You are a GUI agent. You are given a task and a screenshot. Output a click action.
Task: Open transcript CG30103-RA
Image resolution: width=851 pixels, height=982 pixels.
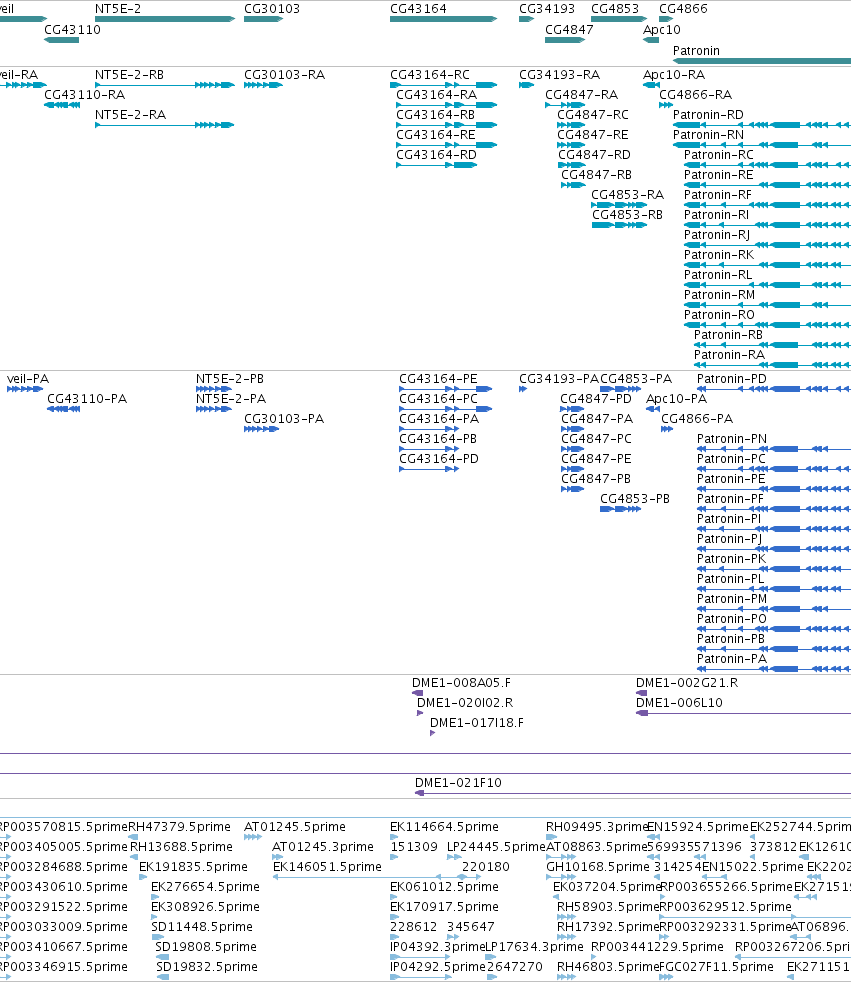[x=263, y=85]
